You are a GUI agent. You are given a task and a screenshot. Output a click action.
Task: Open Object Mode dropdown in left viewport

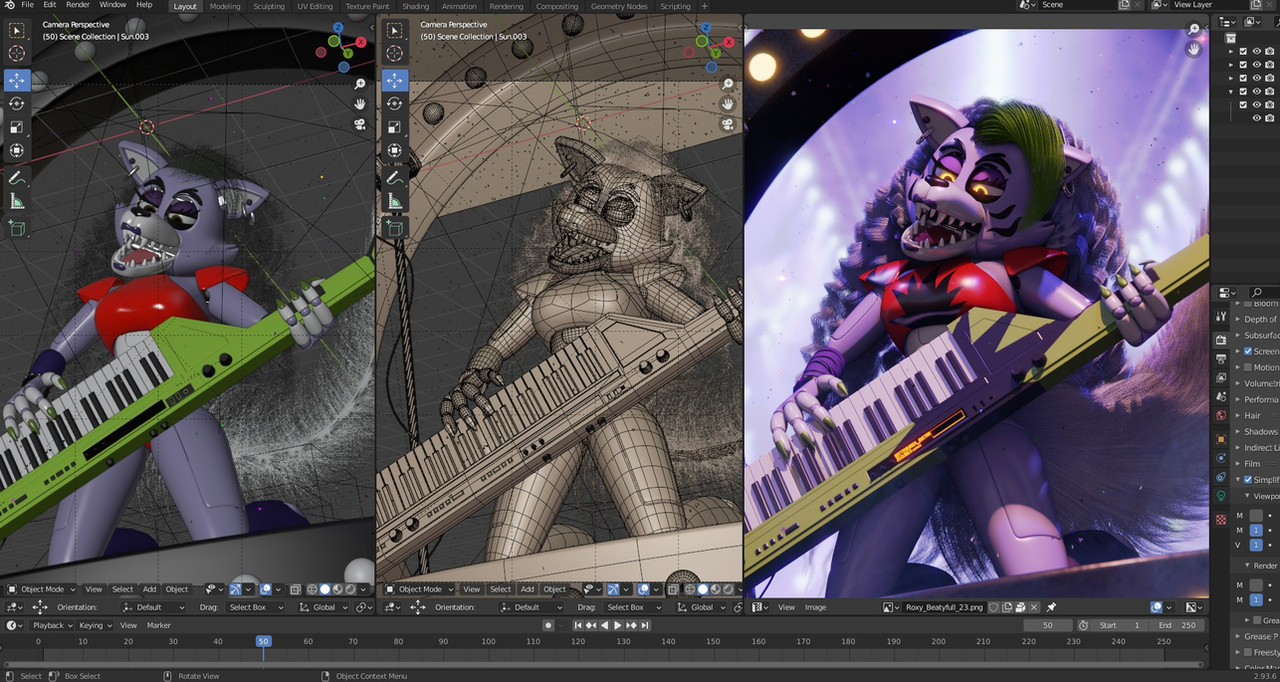41,589
